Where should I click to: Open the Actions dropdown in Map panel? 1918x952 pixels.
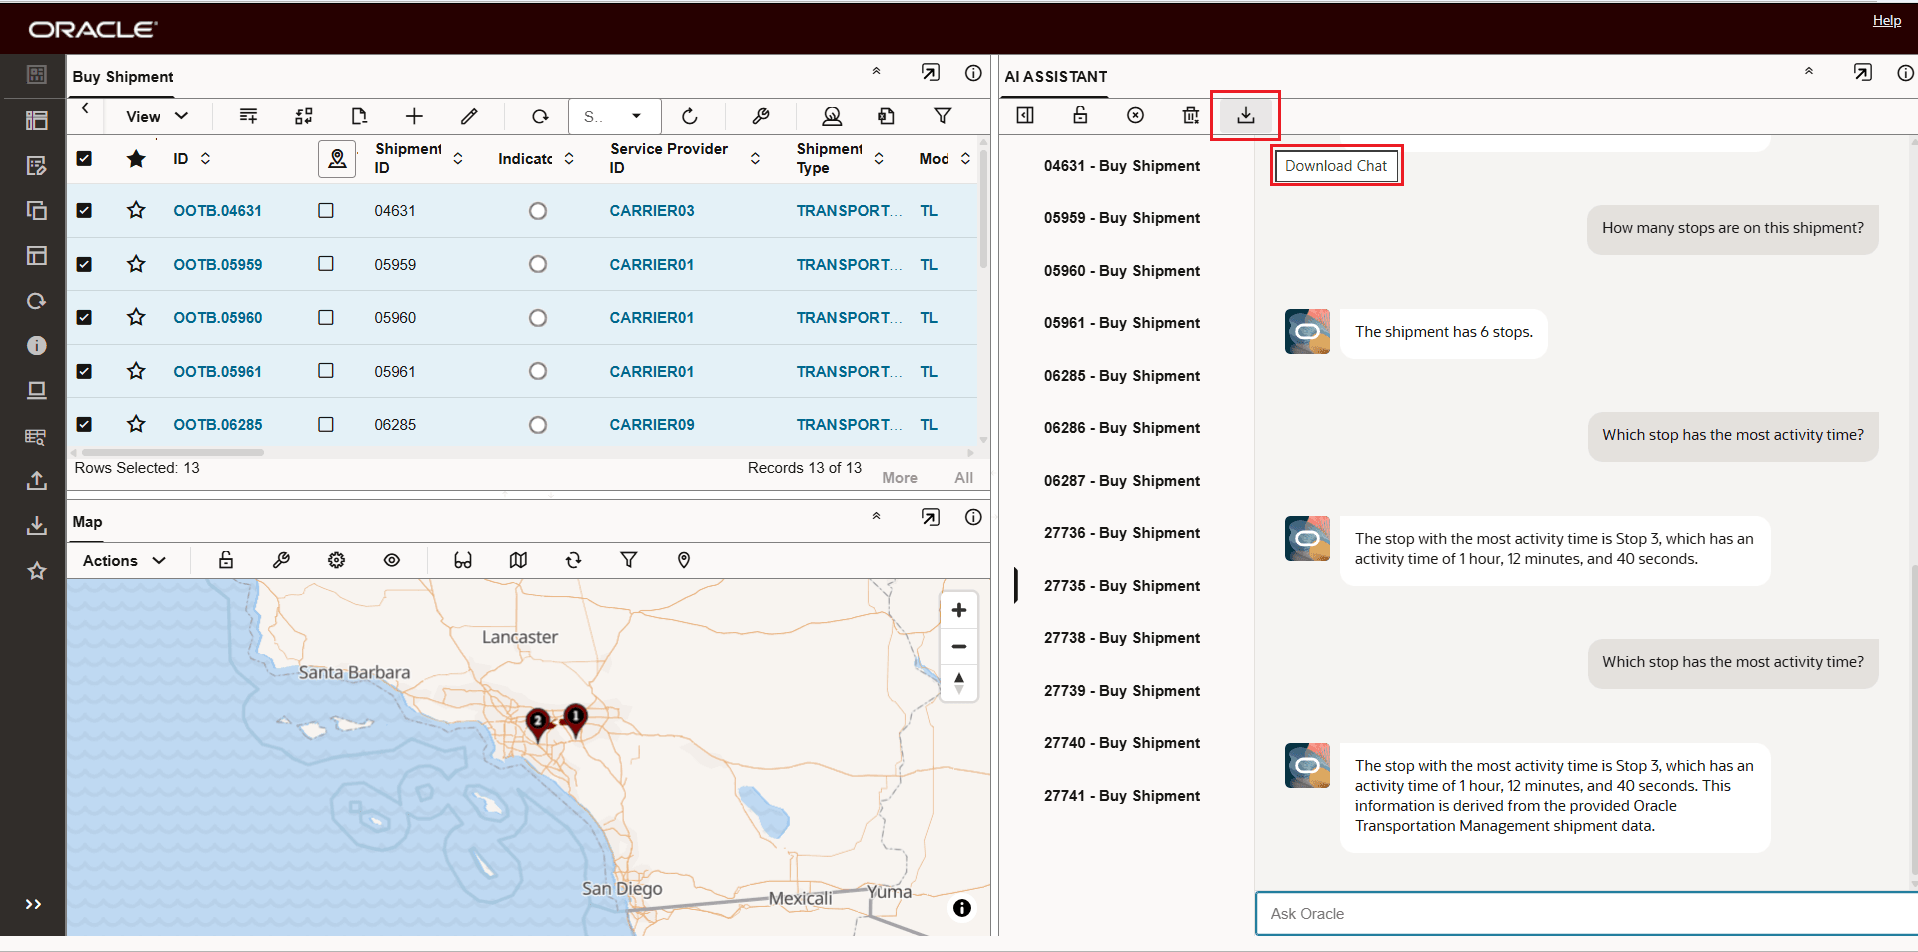pos(125,560)
